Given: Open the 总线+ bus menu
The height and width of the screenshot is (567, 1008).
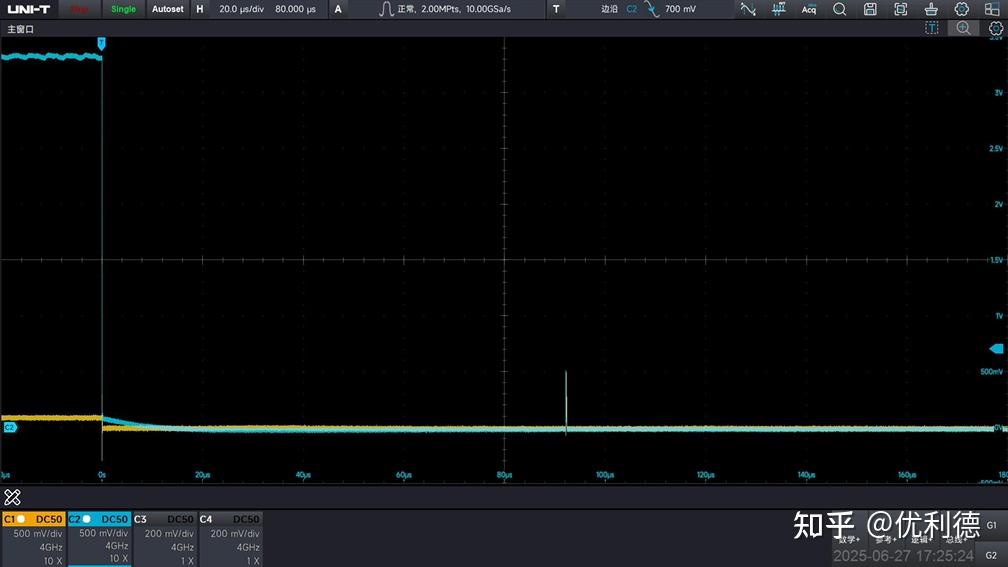Looking at the screenshot, I should (x=957, y=540).
